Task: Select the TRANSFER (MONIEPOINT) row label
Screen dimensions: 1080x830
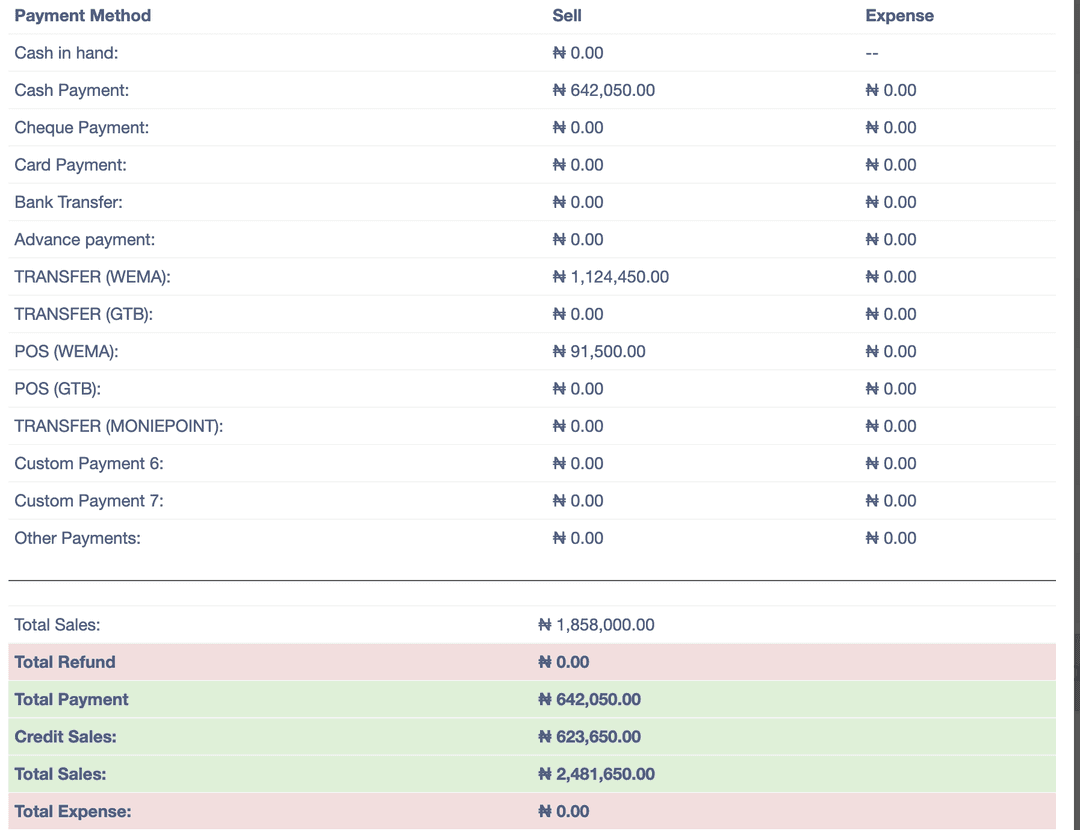Action: (x=118, y=426)
